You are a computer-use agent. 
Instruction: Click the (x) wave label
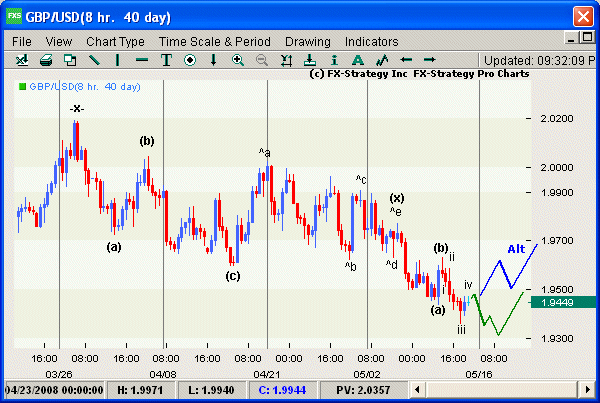tap(397, 198)
